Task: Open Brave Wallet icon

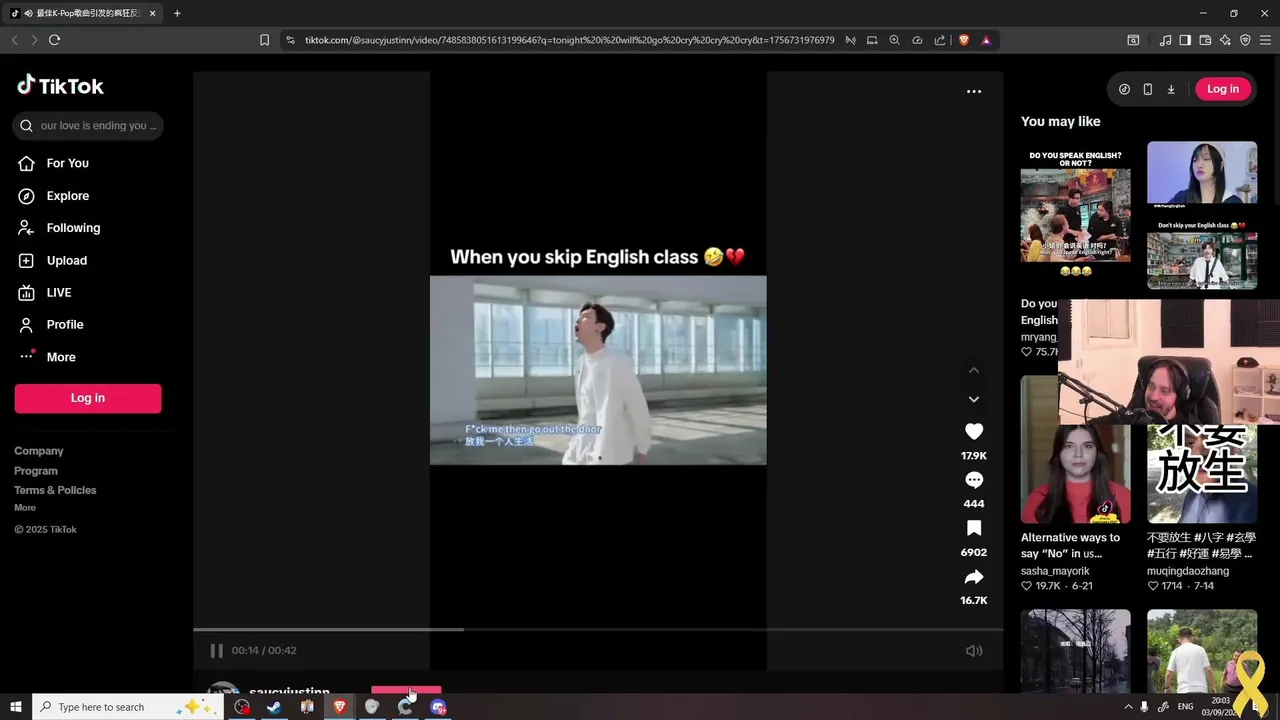Action: click(1205, 40)
